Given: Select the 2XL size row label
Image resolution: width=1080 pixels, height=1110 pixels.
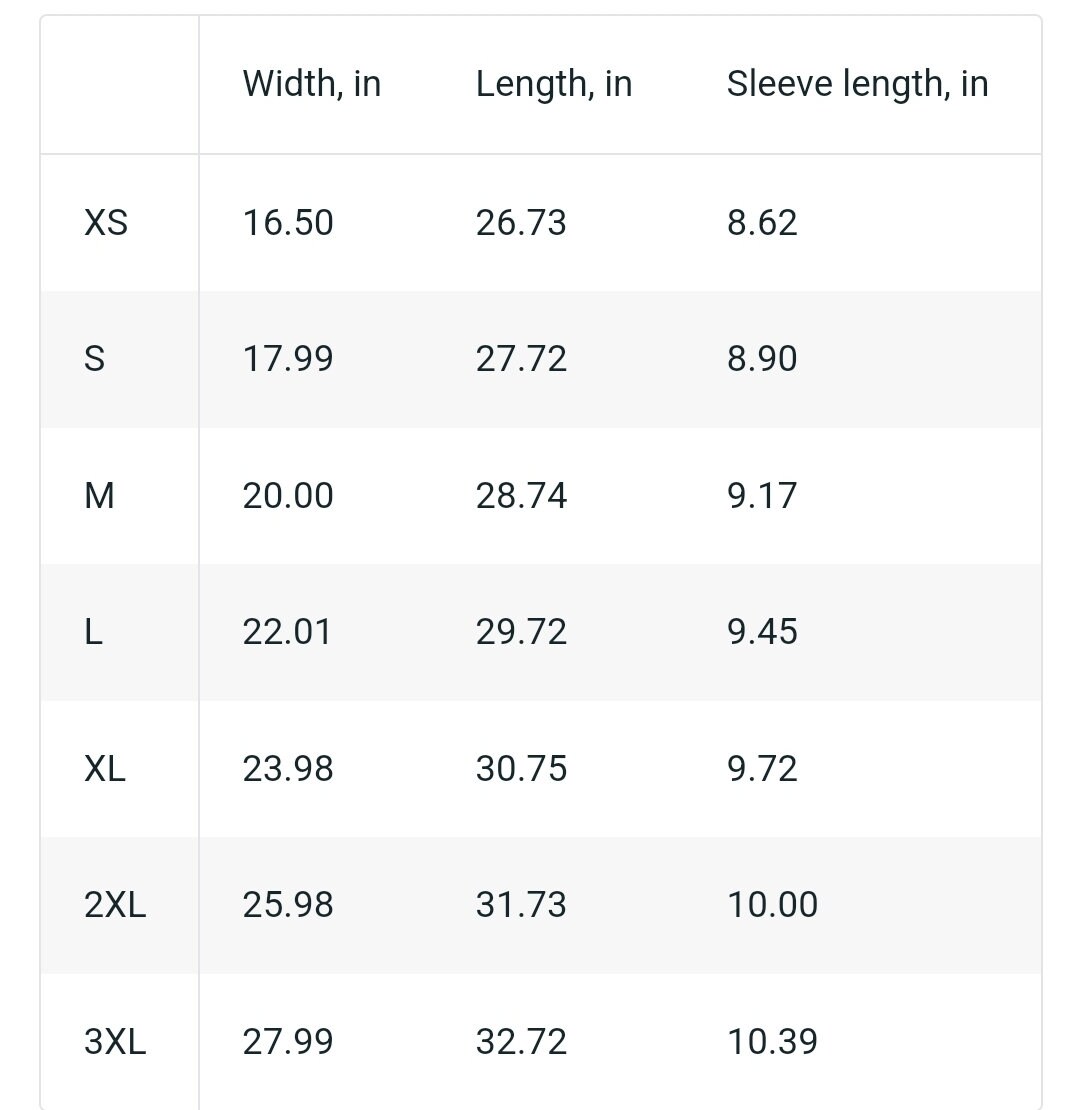Looking at the screenshot, I should click(115, 905).
